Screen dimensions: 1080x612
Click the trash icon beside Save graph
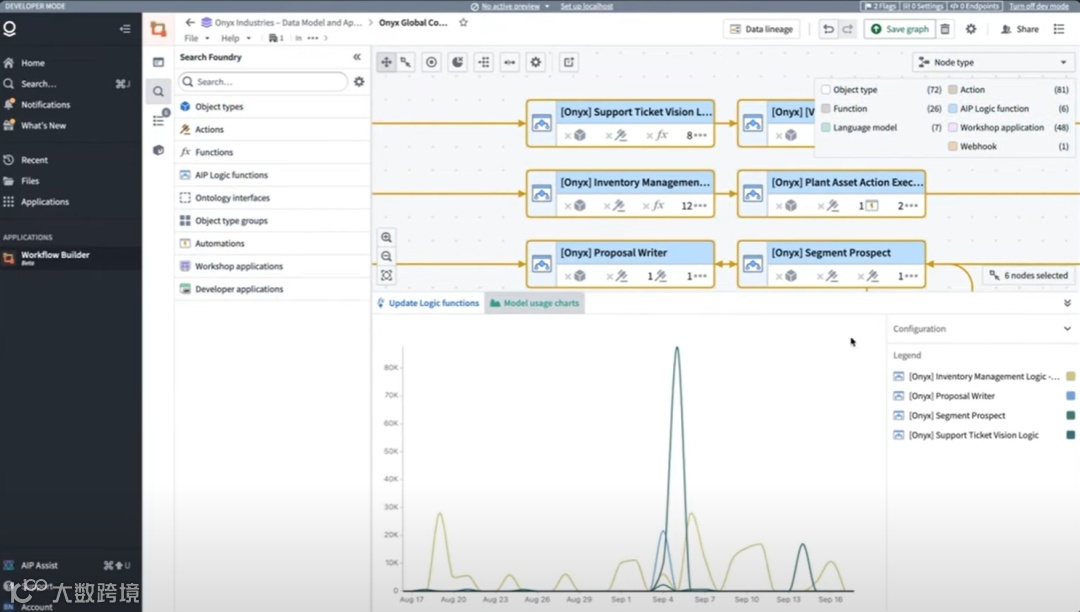click(x=945, y=29)
